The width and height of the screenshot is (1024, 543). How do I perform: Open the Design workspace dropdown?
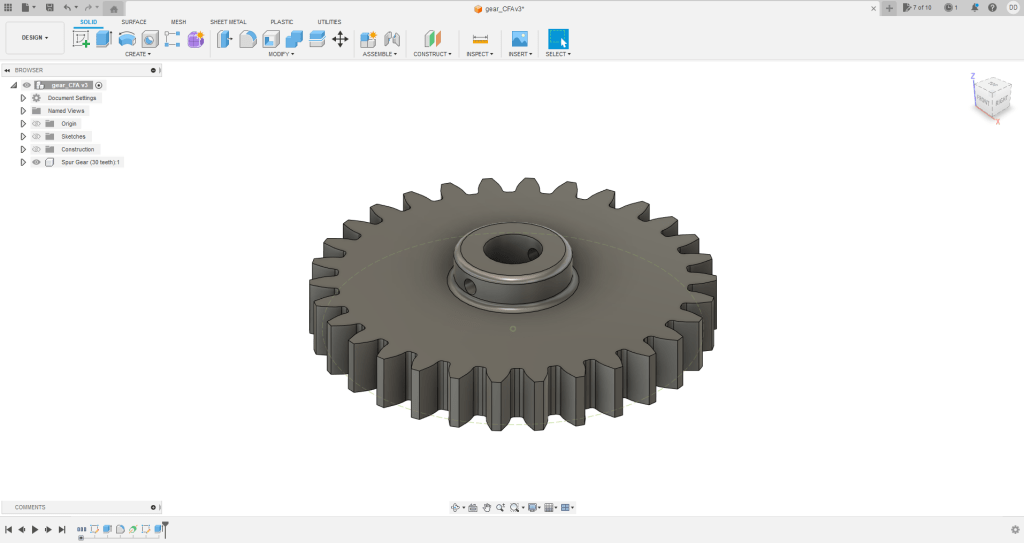35,38
